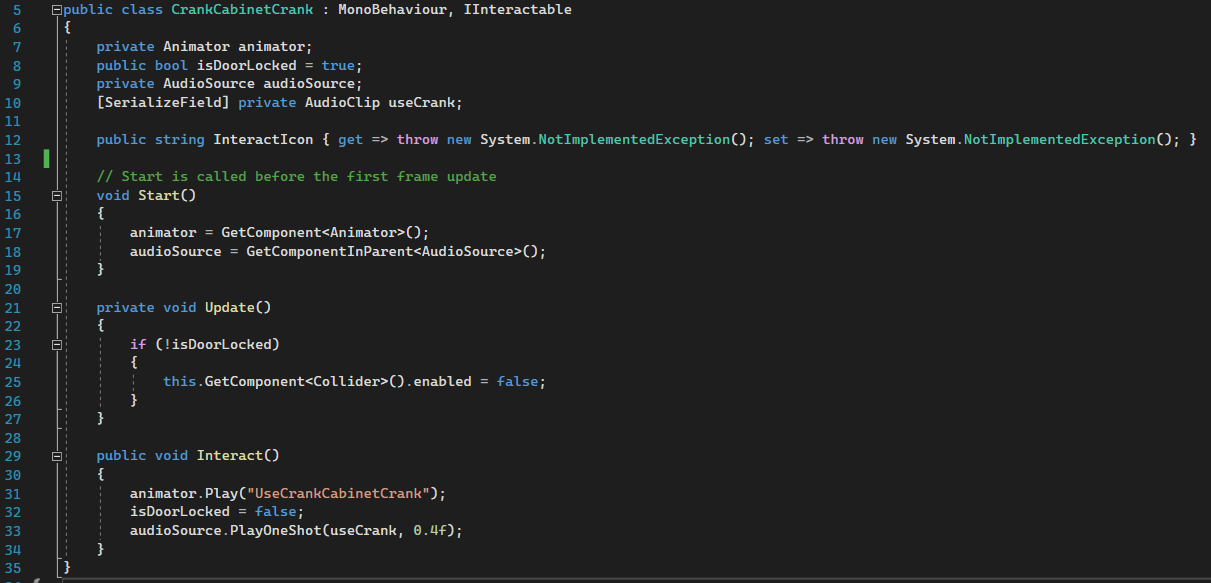Image resolution: width=1211 pixels, height=583 pixels.
Task: Click the Animator type on line 7
Action: click(196, 47)
